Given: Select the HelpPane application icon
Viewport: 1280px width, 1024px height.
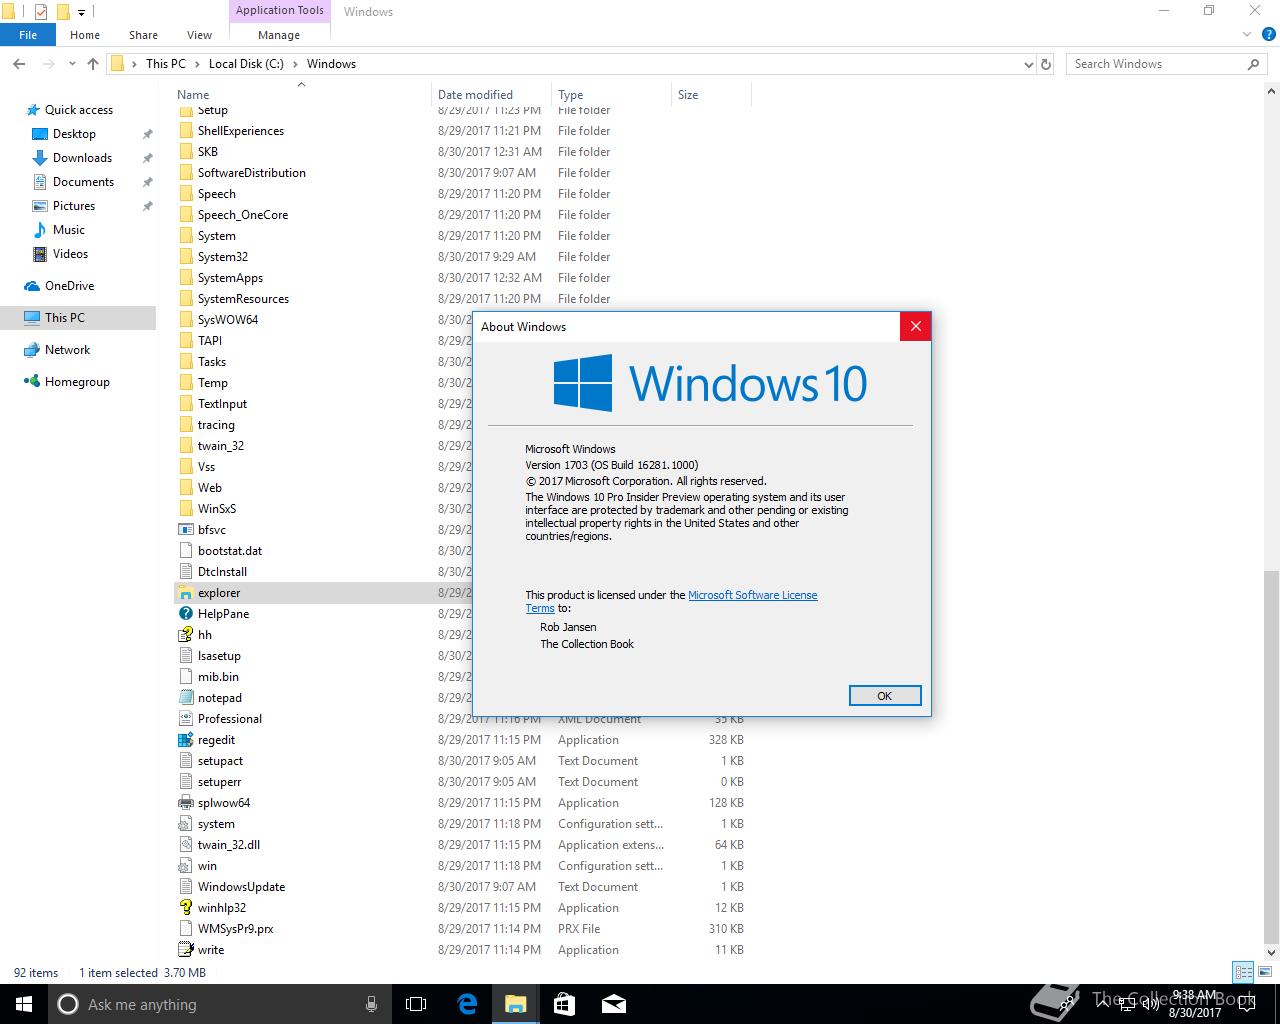Looking at the screenshot, I should click(185, 614).
